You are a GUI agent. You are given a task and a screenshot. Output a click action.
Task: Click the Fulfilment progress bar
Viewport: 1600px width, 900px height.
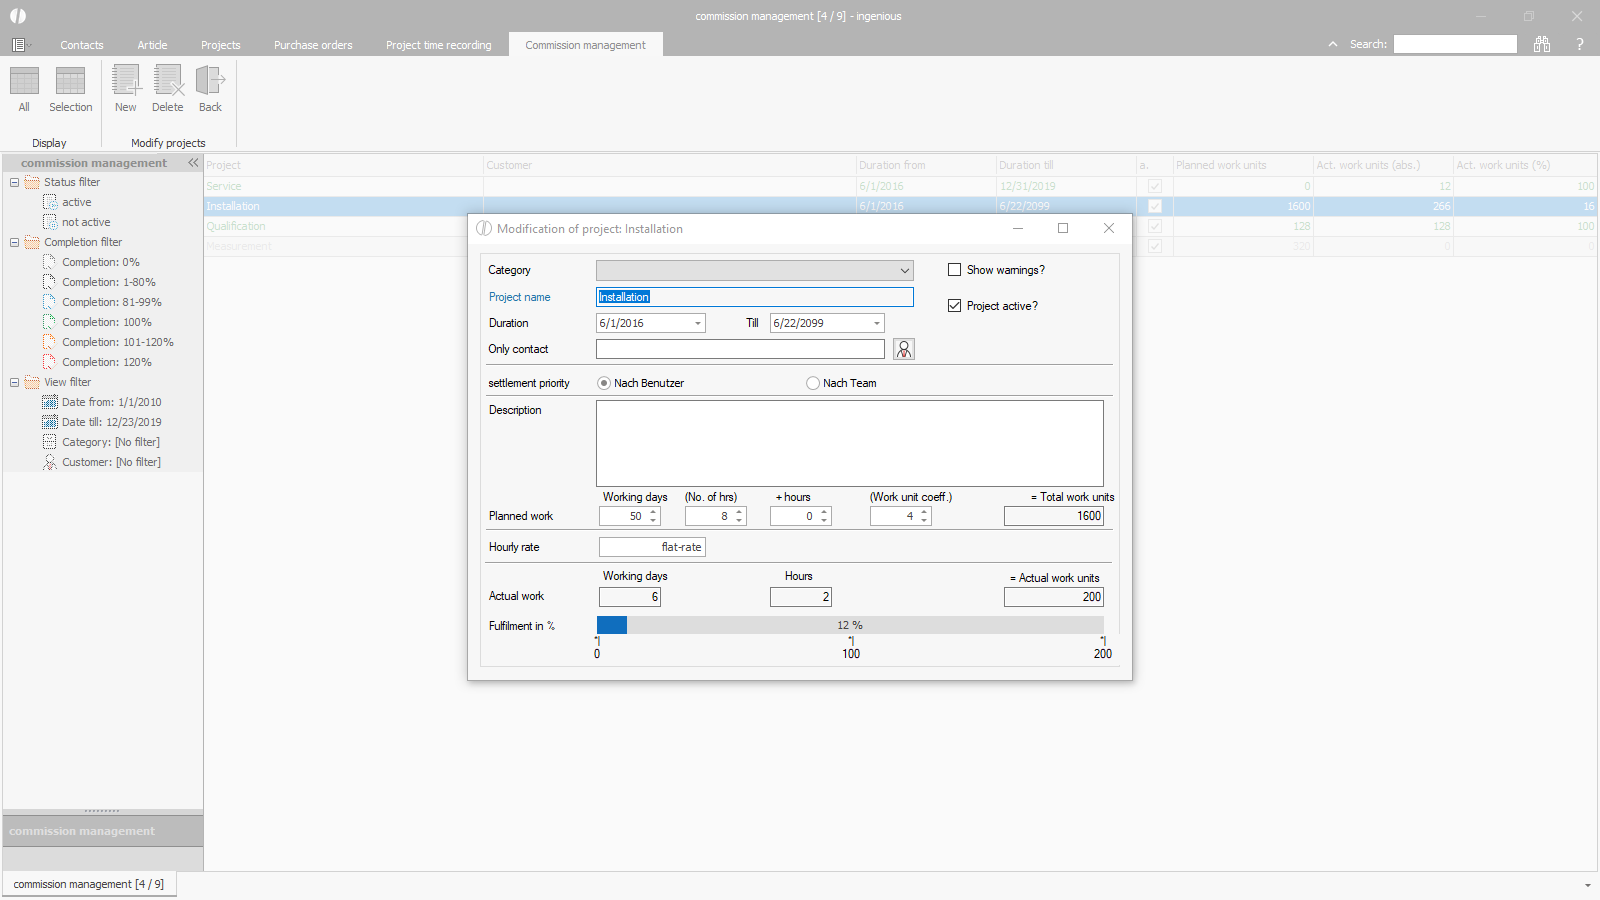(850, 625)
